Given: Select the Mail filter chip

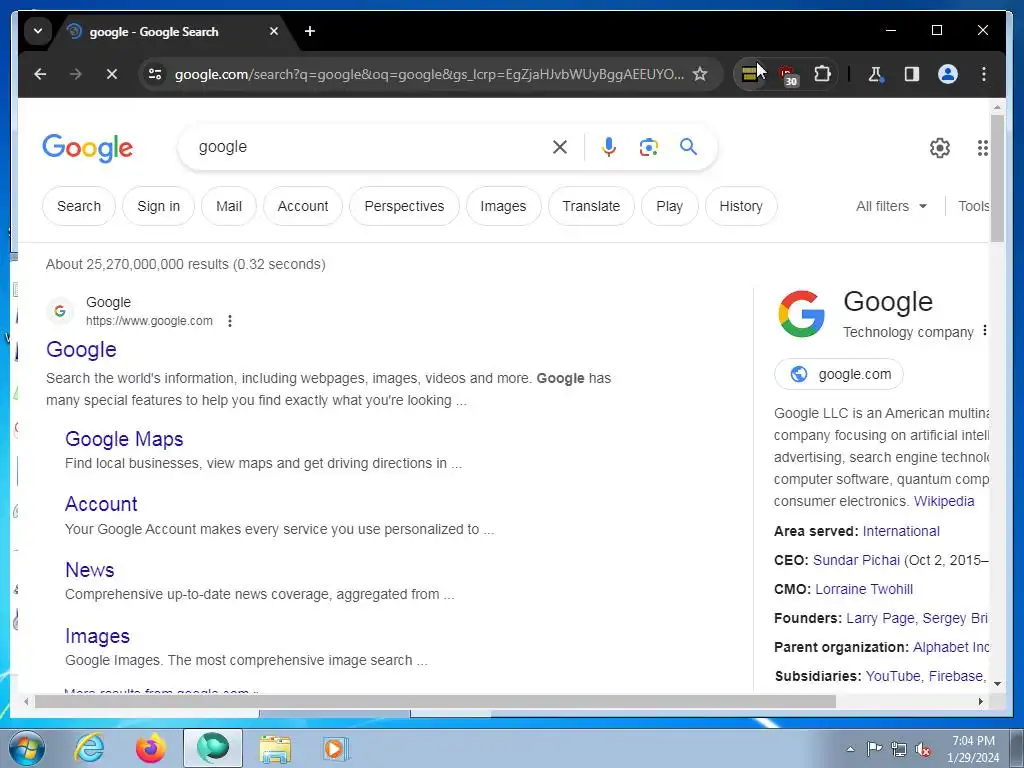Looking at the screenshot, I should (x=229, y=206).
